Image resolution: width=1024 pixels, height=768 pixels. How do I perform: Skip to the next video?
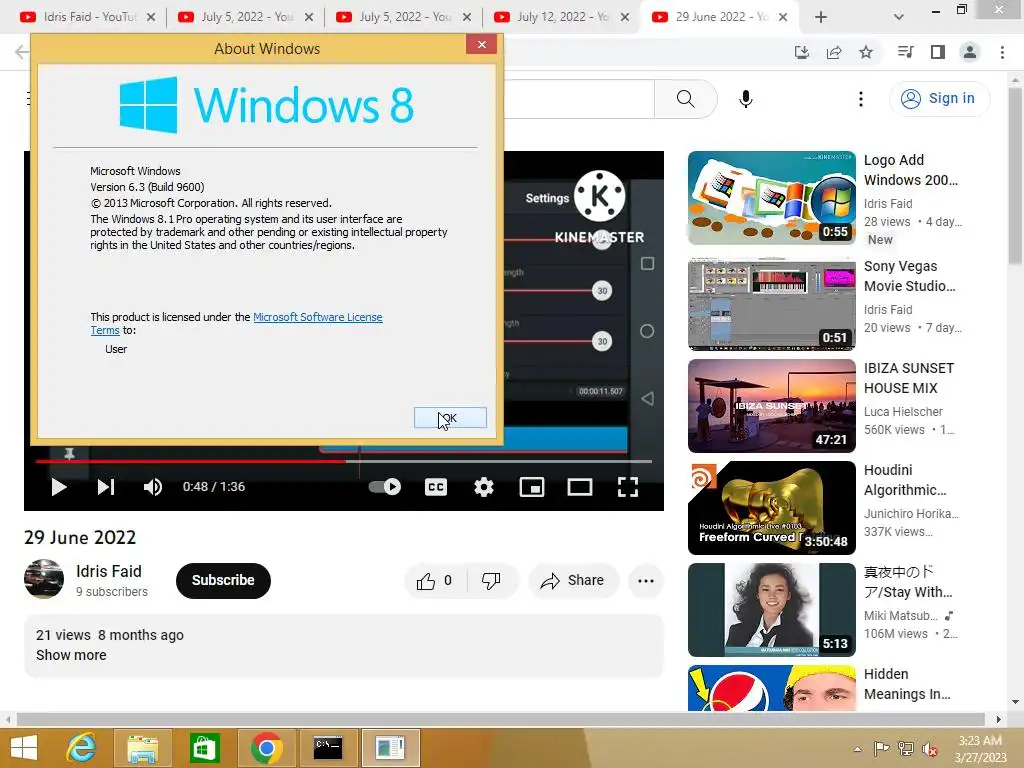[x=106, y=487]
